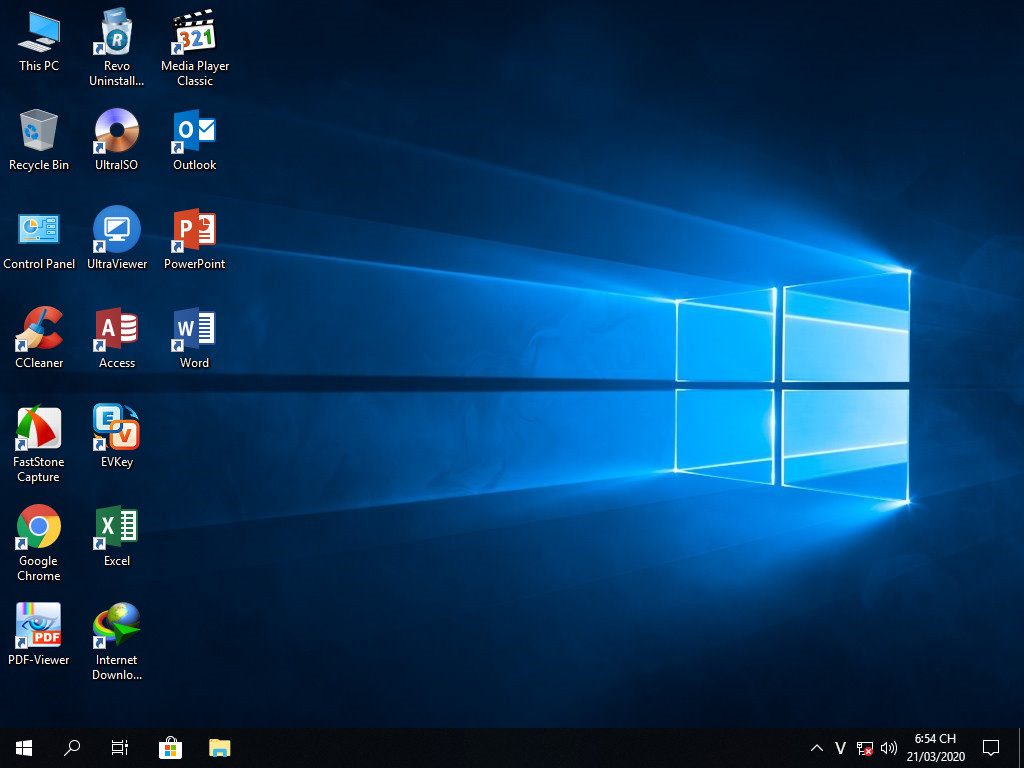The height and width of the screenshot is (768, 1024).
Task: Show hidden system tray icons
Action: 816,748
